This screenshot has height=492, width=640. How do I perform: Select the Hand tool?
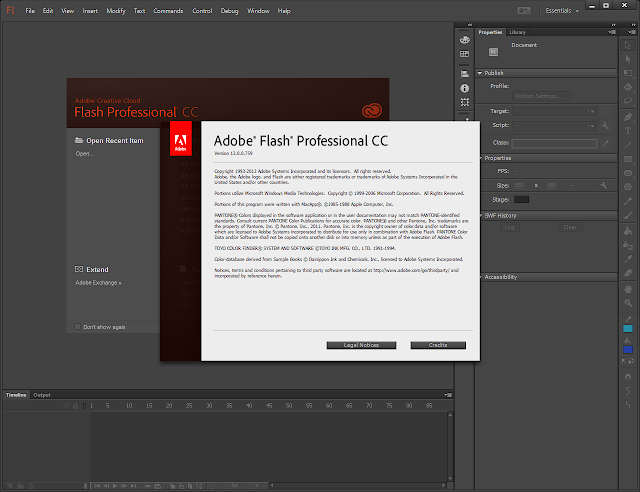pos(628,289)
